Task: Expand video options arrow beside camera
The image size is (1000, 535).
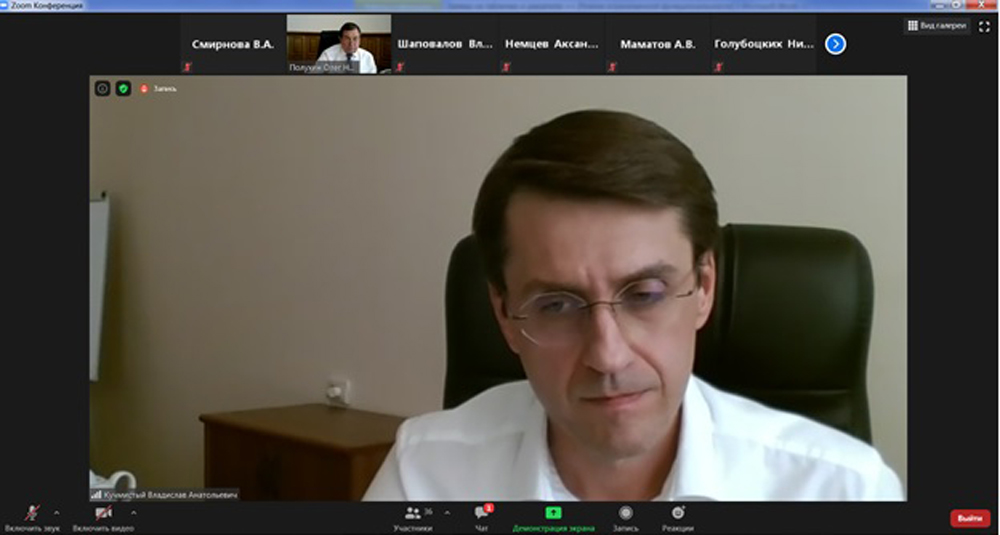Action: point(134,512)
